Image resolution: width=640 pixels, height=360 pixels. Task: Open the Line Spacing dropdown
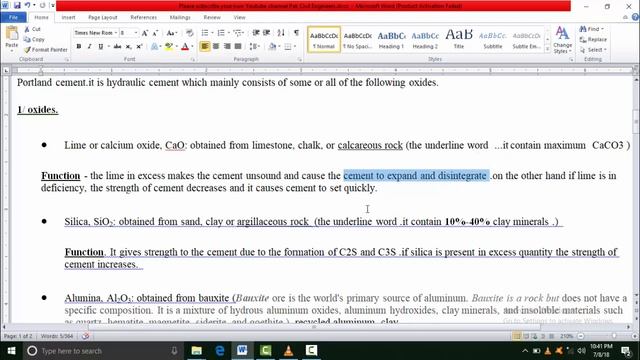(254, 47)
